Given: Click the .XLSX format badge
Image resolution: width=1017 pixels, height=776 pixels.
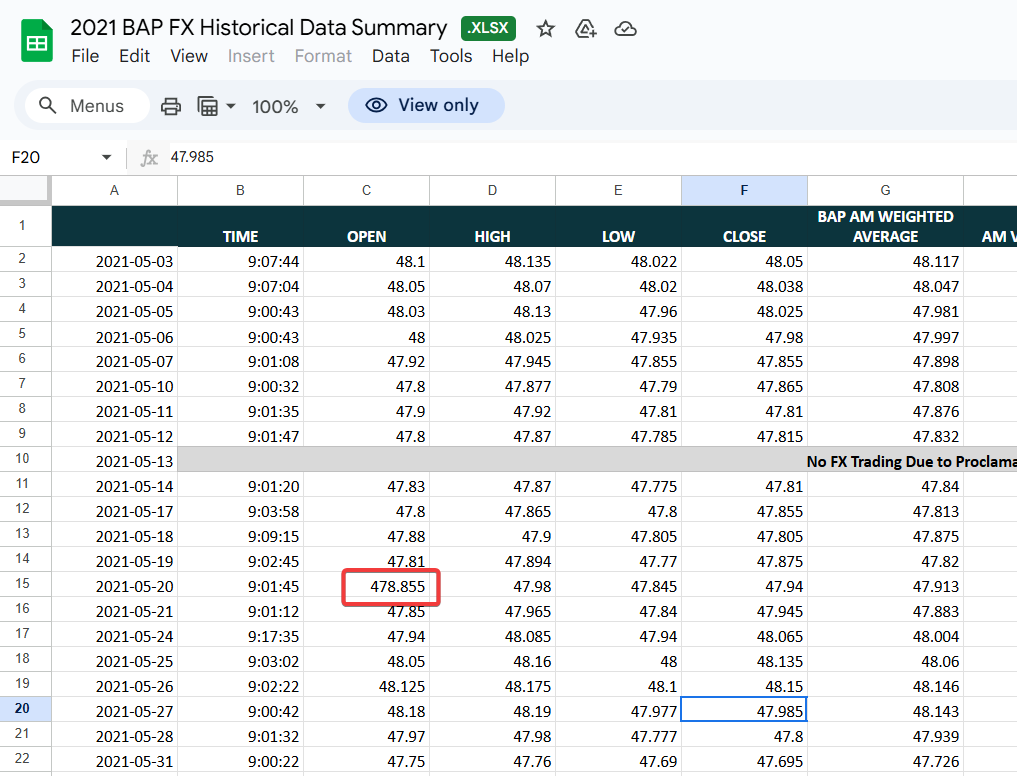Looking at the screenshot, I should point(488,28).
